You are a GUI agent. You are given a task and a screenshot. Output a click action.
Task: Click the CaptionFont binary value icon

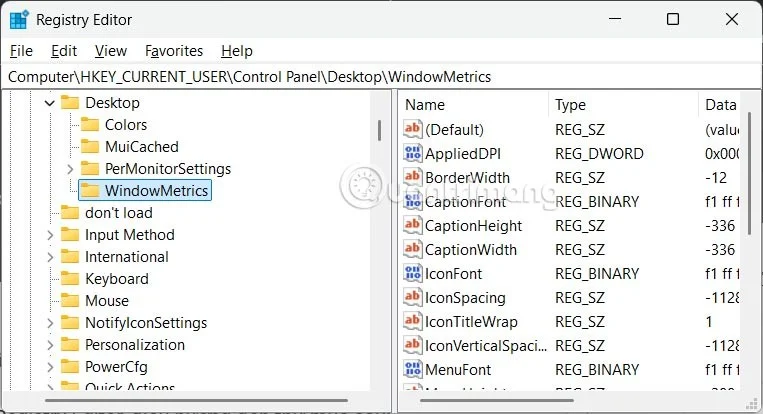pos(413,201)
